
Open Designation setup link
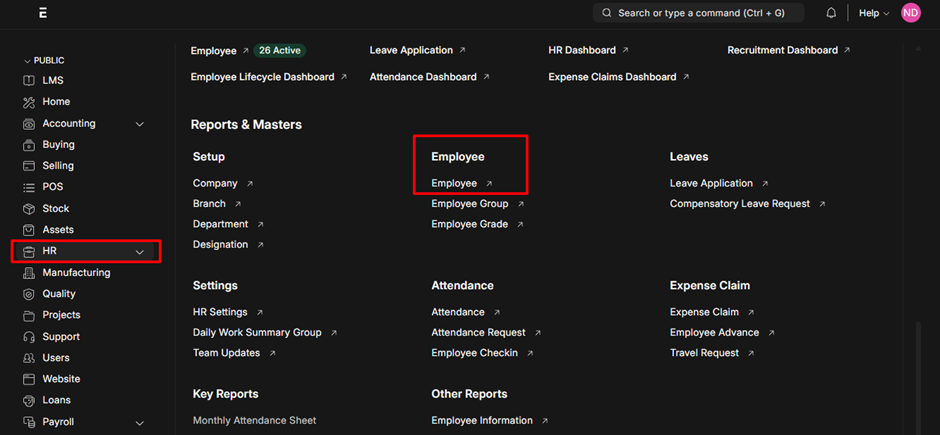[x=220, y=244]
